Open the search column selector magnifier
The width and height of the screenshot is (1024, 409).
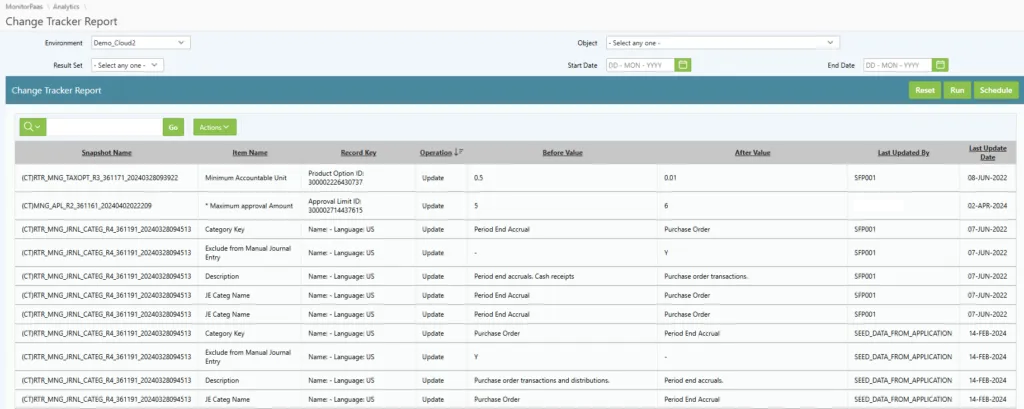click(33, 127)
